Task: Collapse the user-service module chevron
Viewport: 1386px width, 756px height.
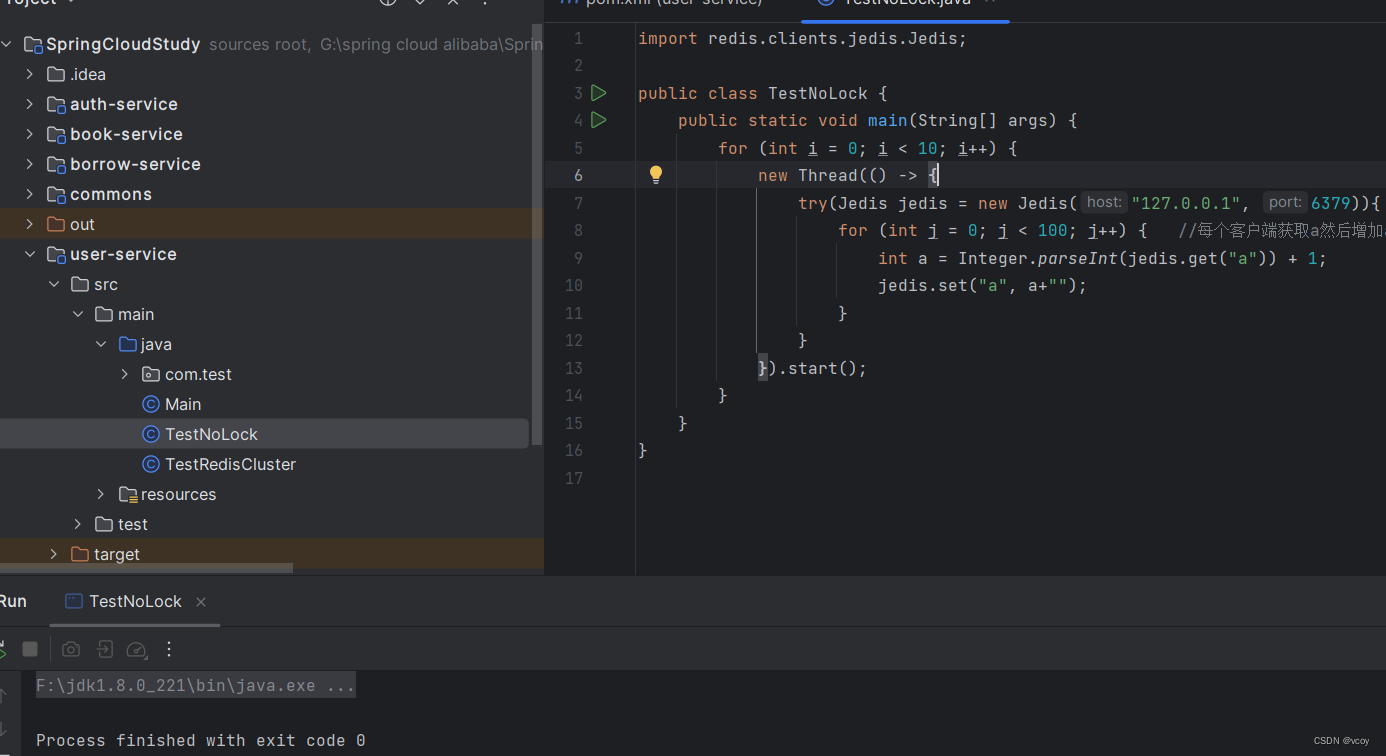Action: (x=30, y=254)
